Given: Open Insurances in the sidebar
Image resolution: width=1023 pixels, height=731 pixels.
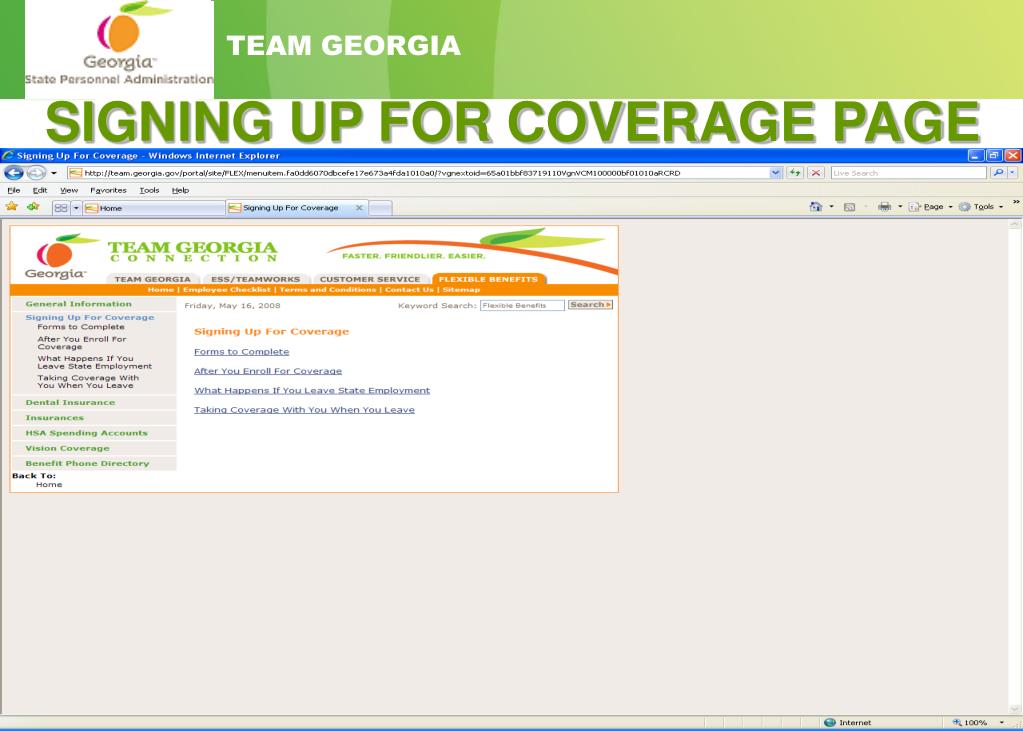Looking at the screenshot, I should 54,418.
